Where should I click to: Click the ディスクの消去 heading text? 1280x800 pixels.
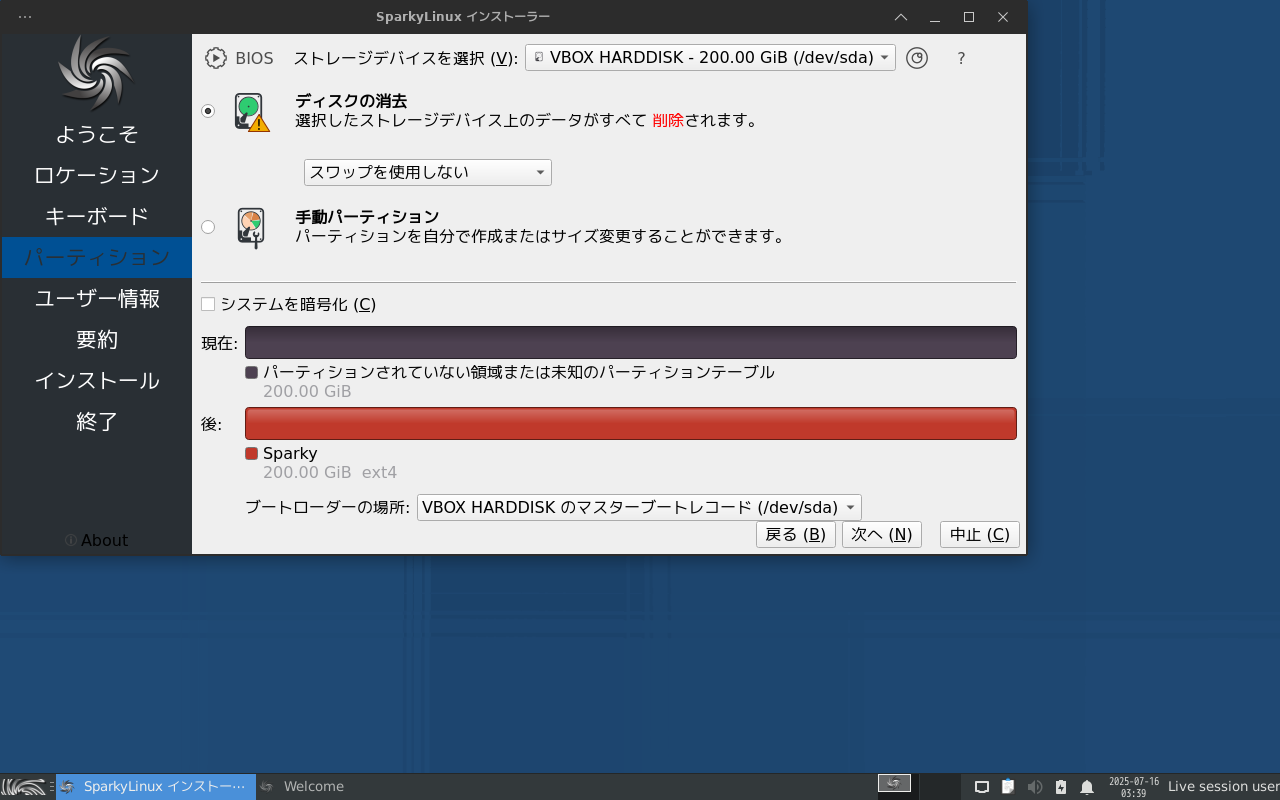[351, 101]
